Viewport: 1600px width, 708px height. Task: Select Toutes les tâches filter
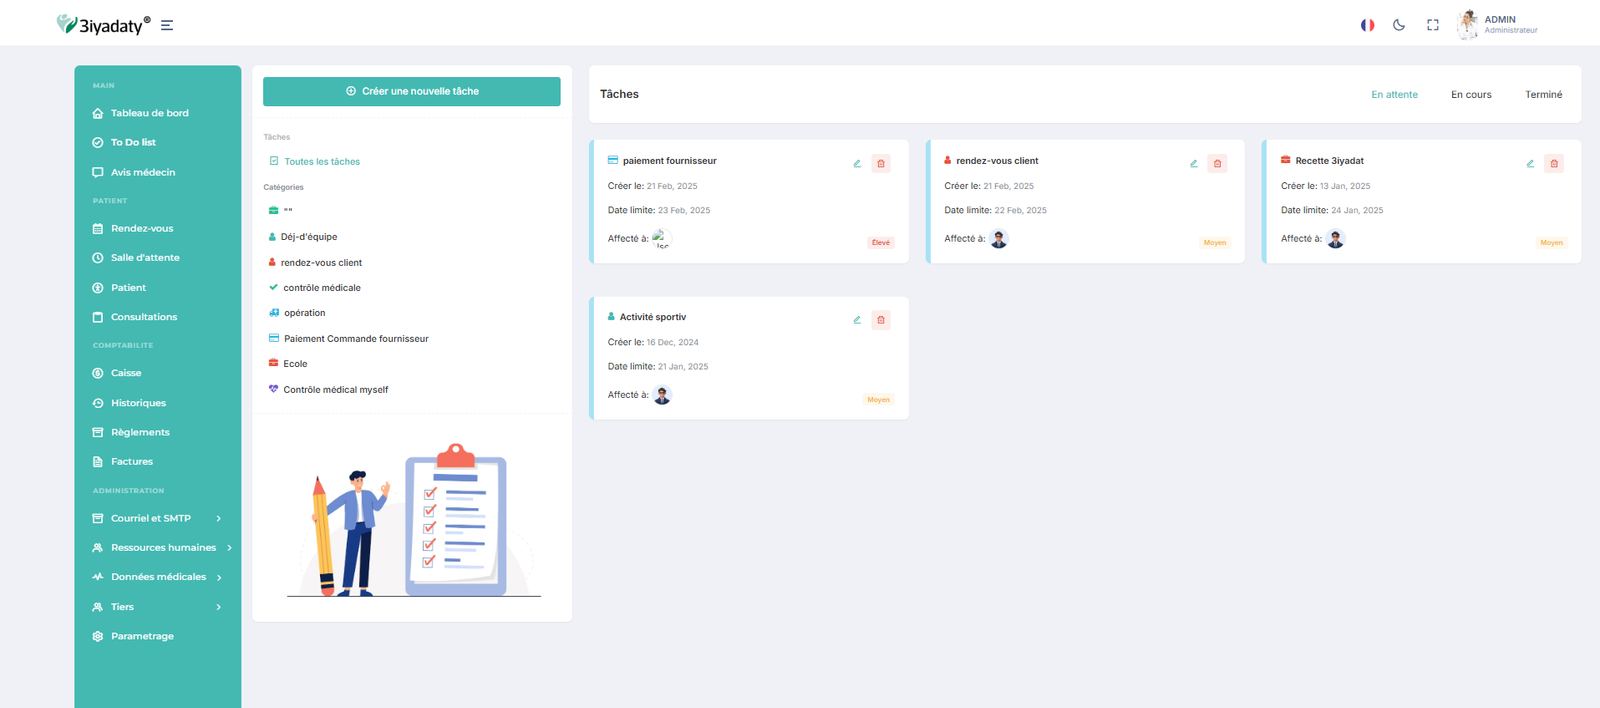click(321, 161)
